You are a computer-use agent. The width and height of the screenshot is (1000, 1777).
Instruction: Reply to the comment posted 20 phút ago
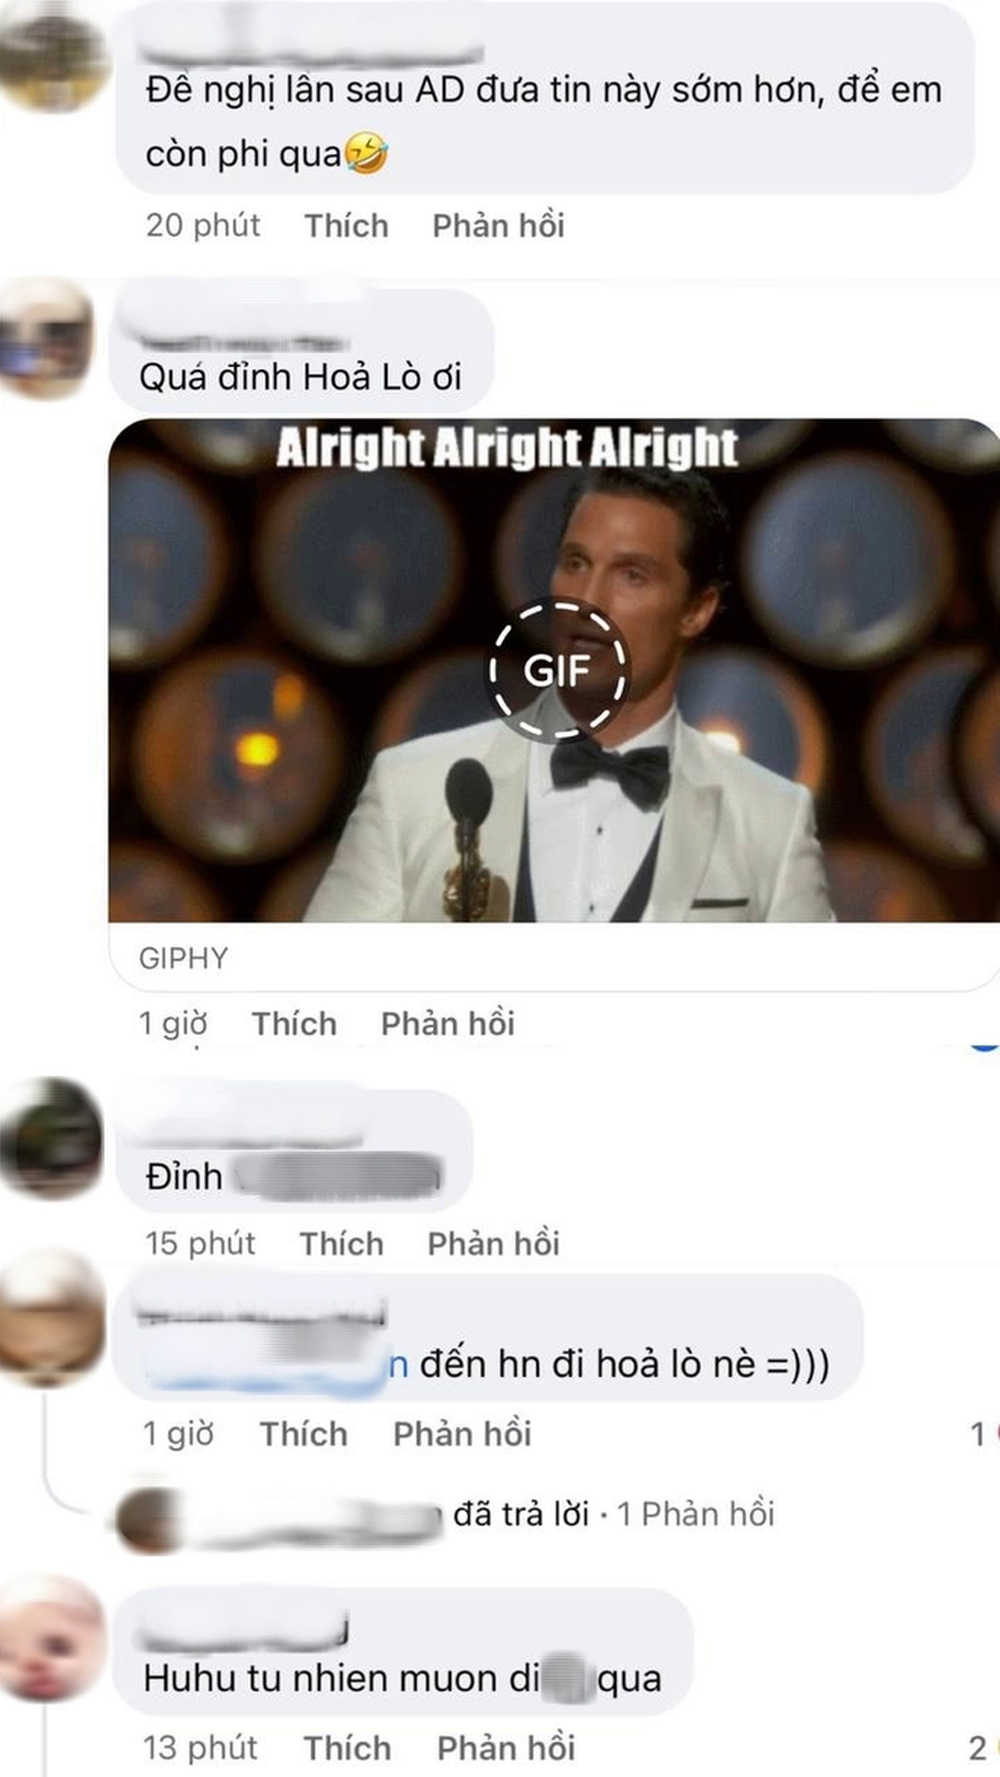coord(498,225)
